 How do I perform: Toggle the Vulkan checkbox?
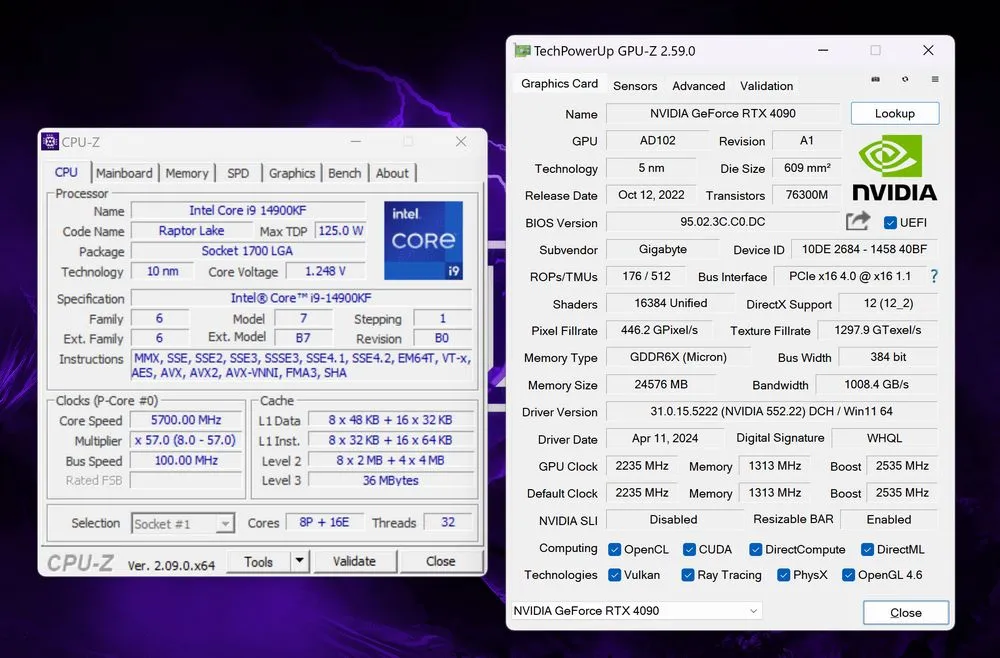pyautogui.click(x=615, y=575)
